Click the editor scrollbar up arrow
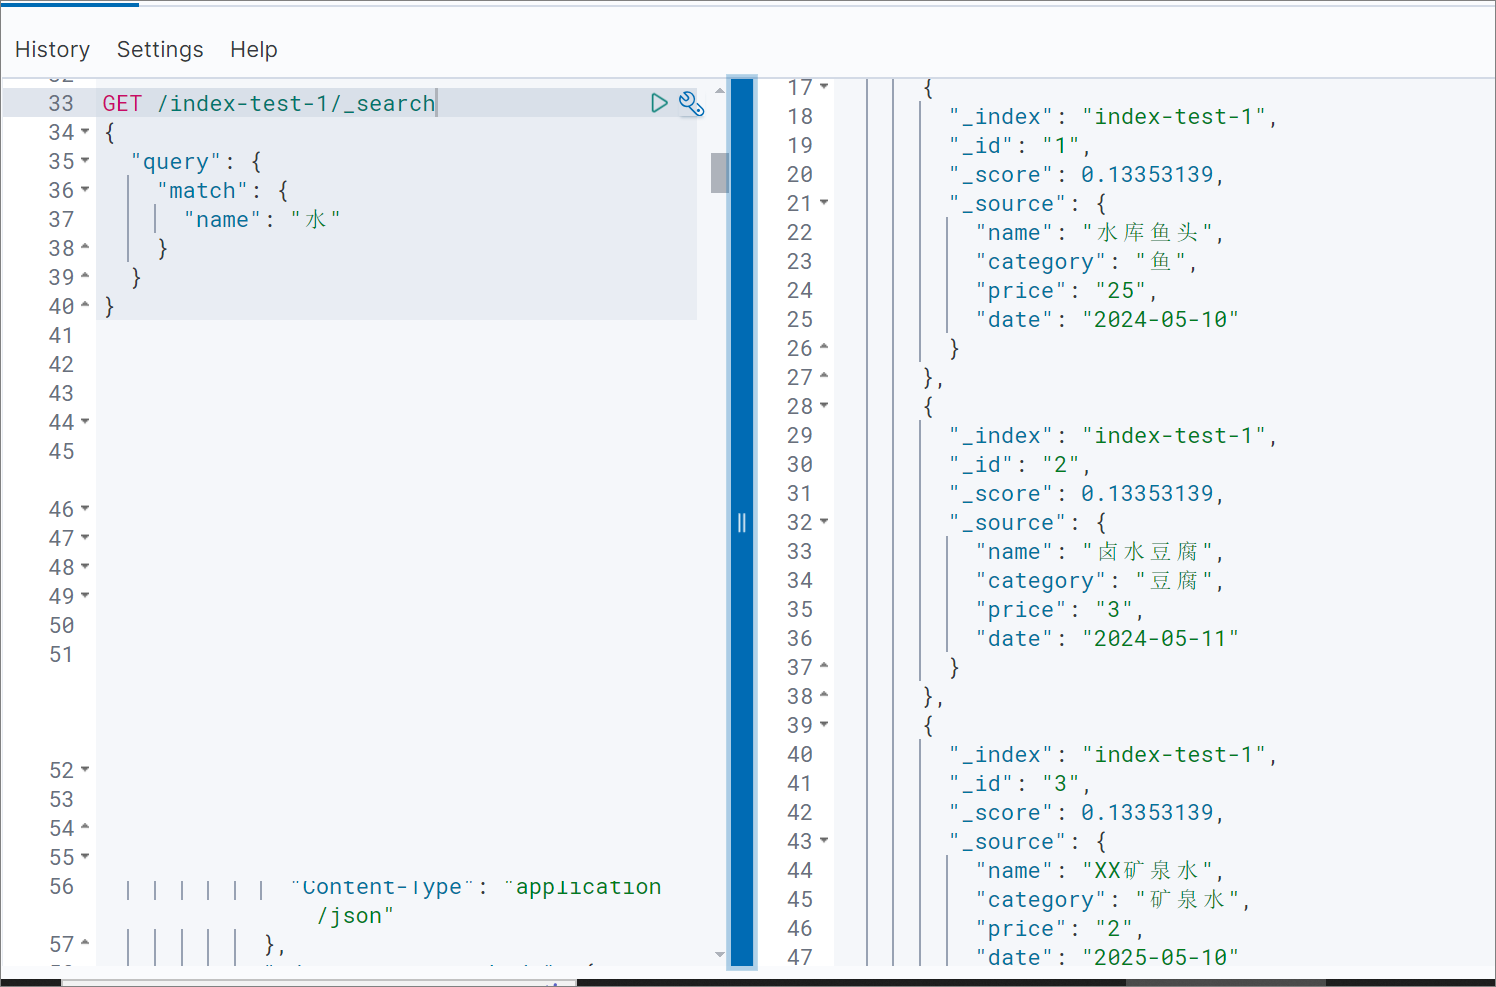Image resolution: width=1496 pixels, height=987 pixels. coord(720,90)
